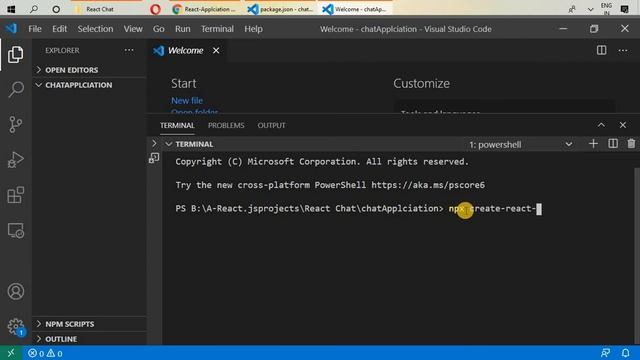Select the Welcome editor tab
This screenshot has height=360, width=640.
pos(186,50)
